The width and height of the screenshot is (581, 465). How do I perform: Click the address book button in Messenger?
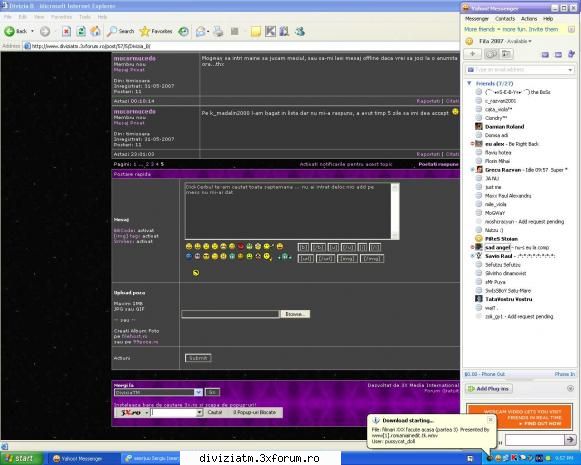(506, 54)
